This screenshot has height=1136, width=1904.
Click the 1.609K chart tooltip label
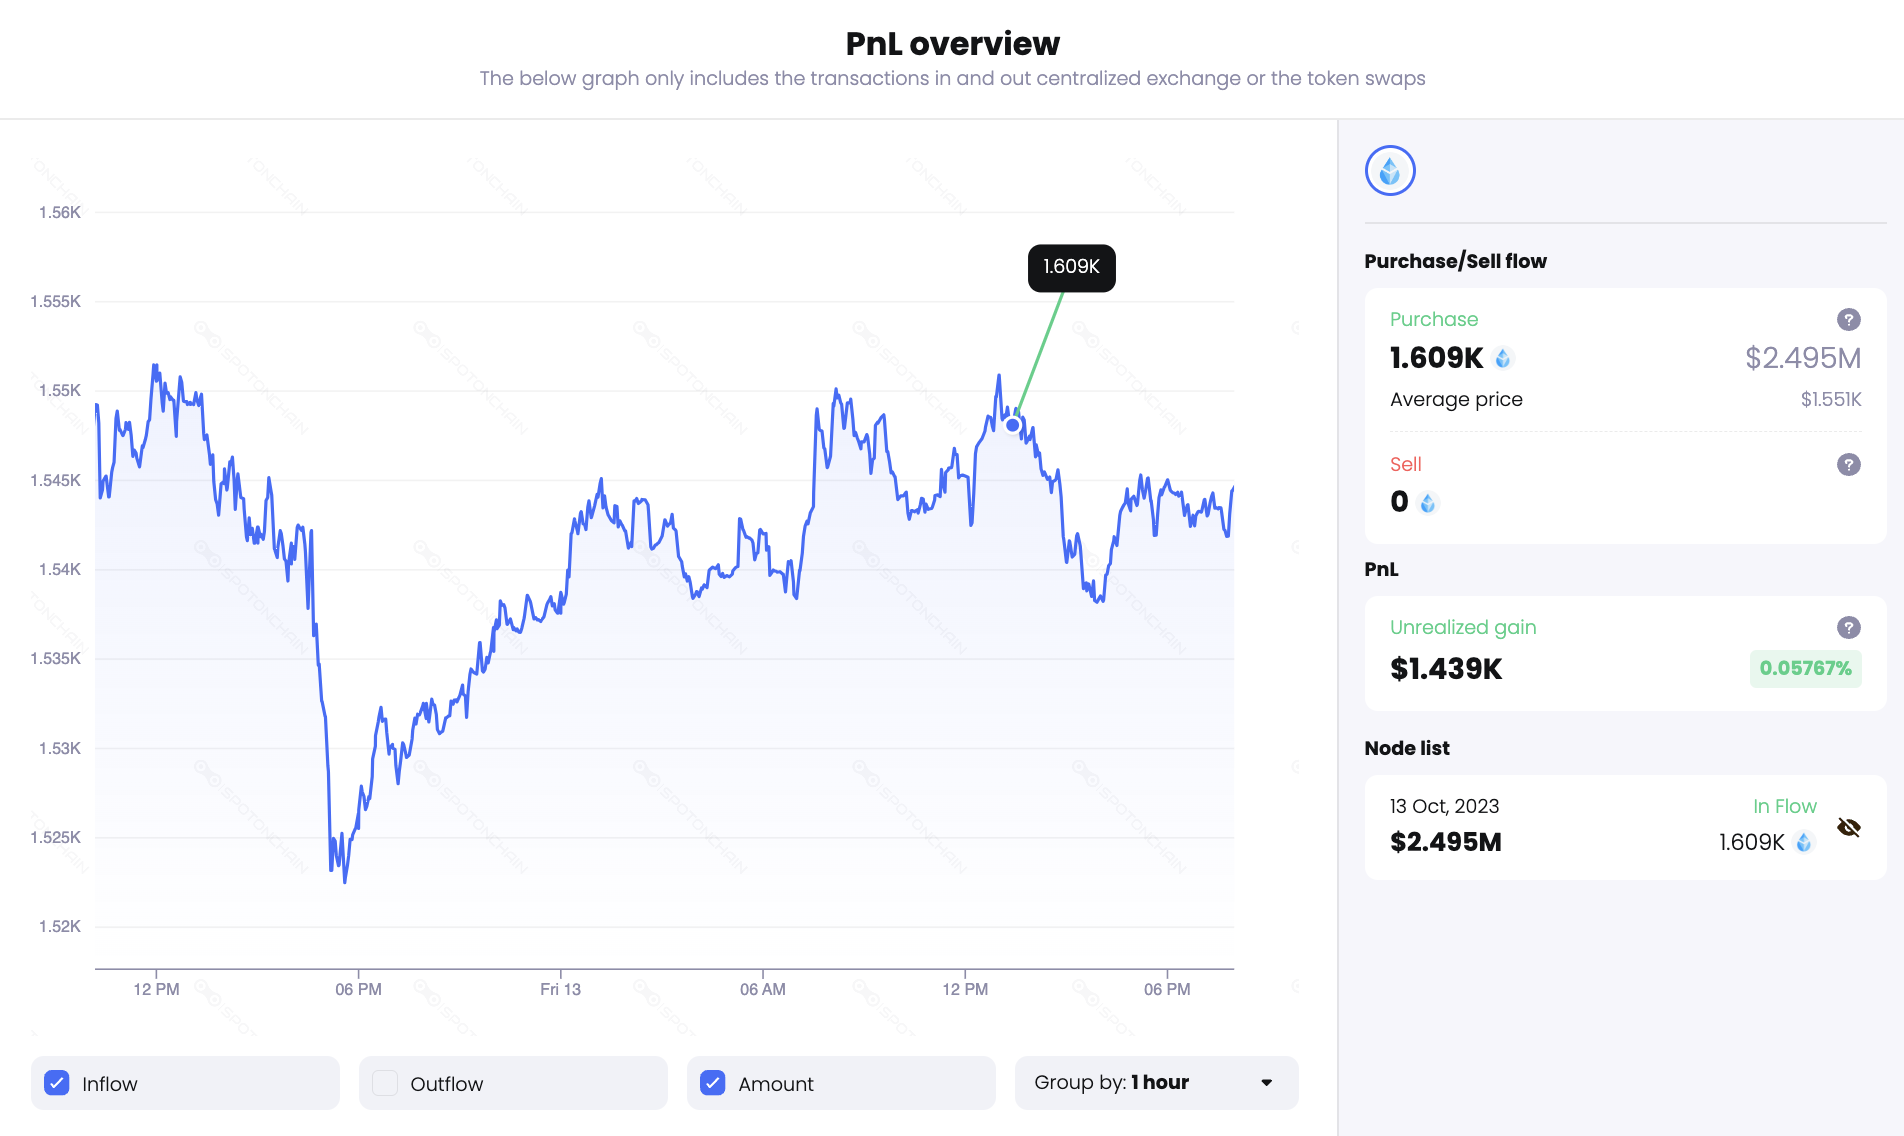[x=1071, y=267]
